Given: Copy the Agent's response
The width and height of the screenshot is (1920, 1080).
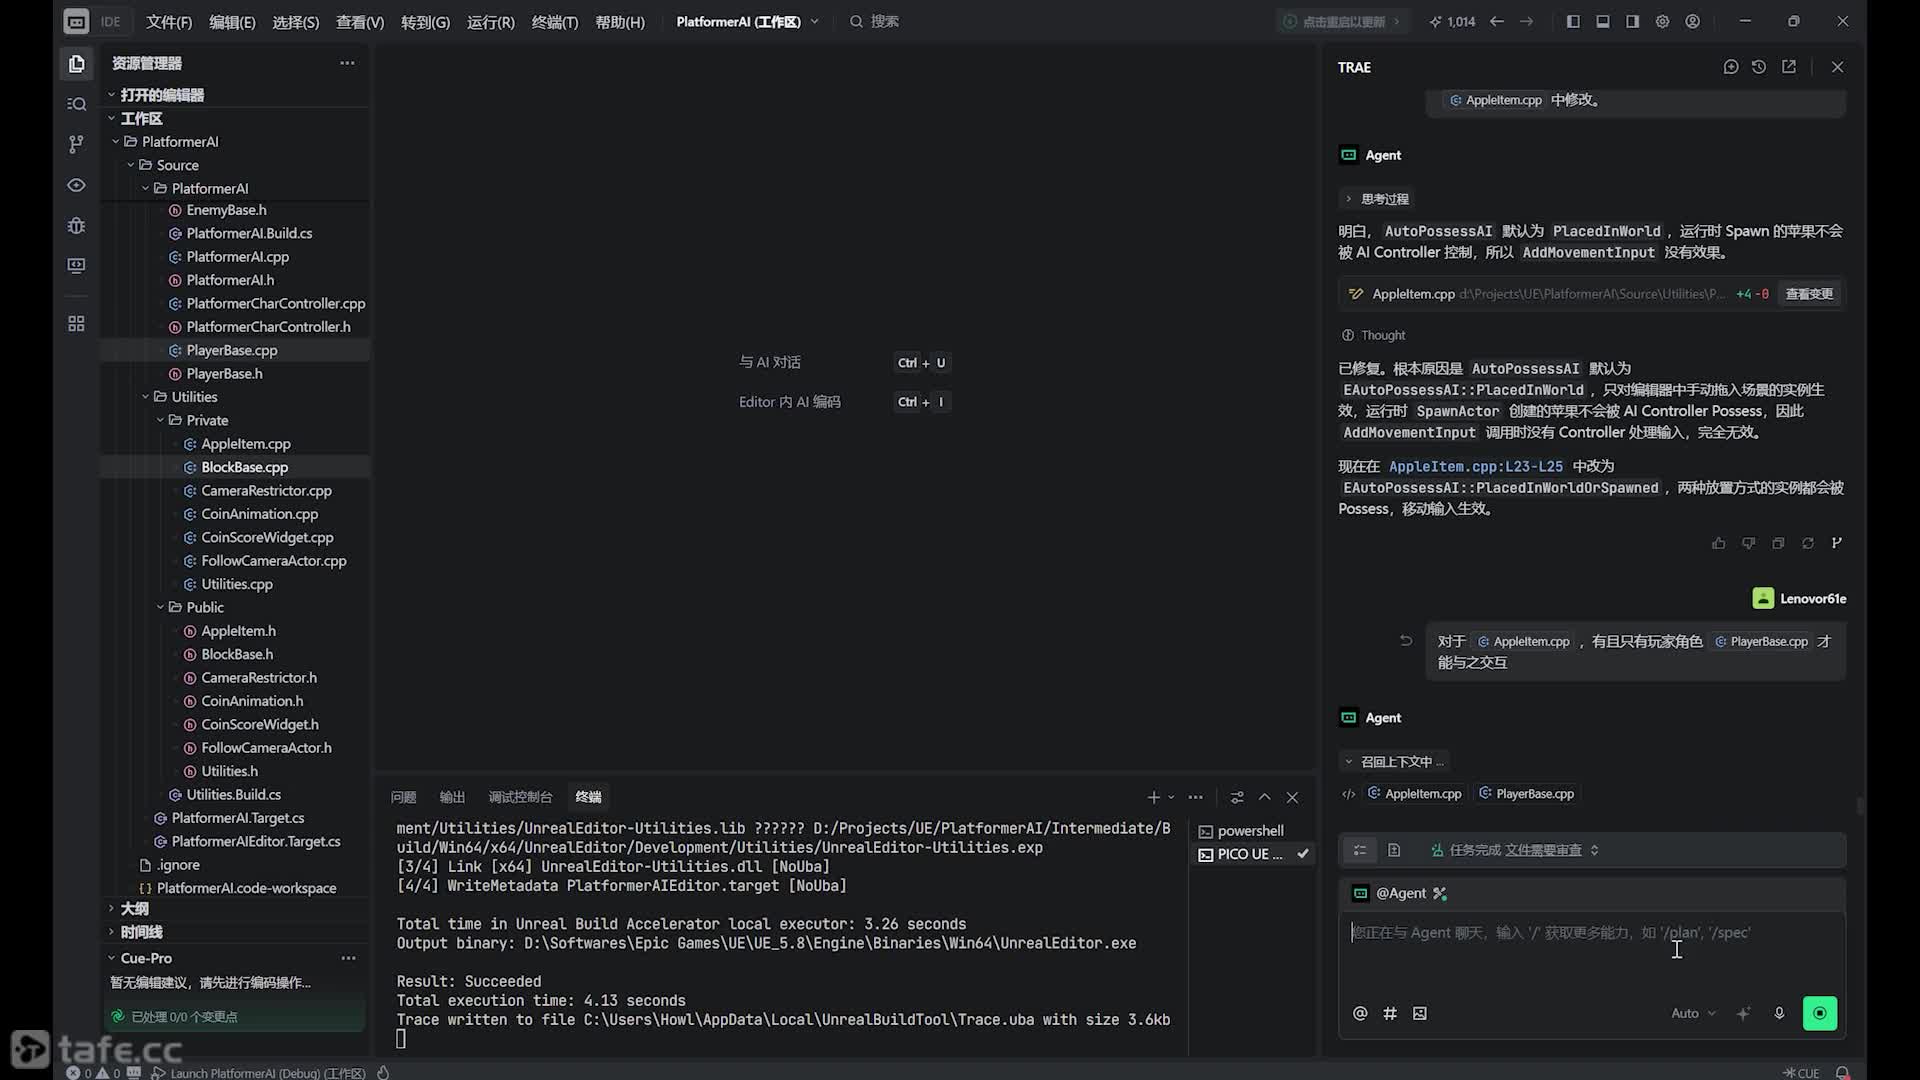Looking at the screenshot, I should click(1778, 543).
